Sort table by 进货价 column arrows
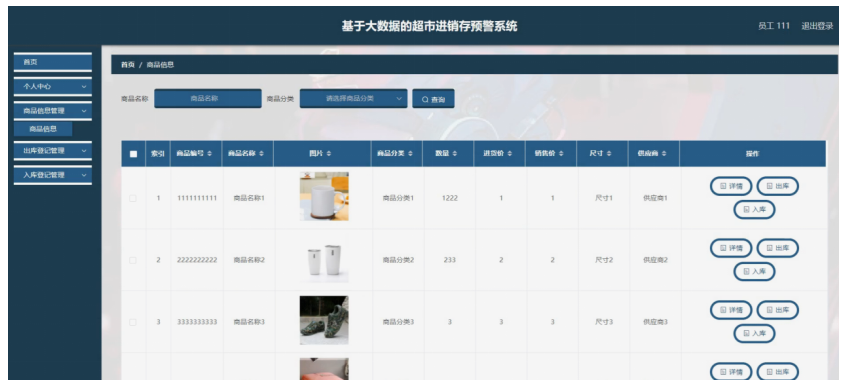This screenshot has height=384, width=853. pyautogui.click(x=510, y=154)
